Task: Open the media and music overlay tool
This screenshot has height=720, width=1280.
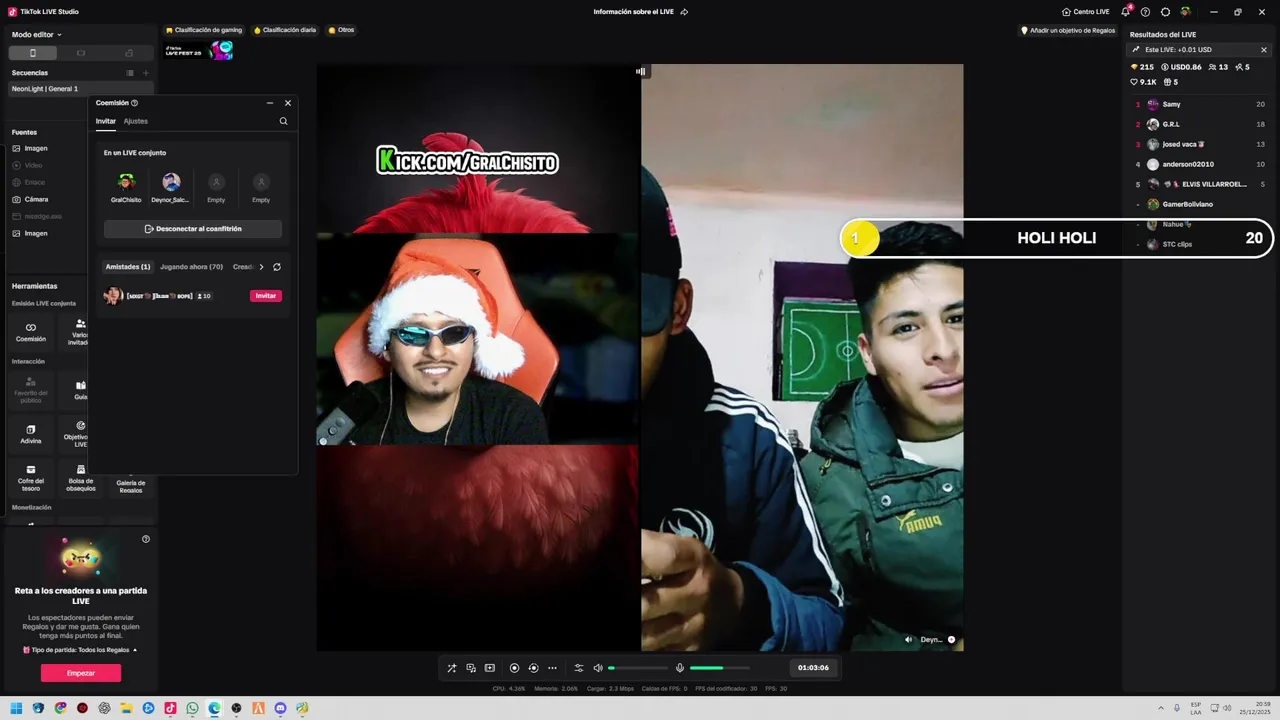Action: 471,668
